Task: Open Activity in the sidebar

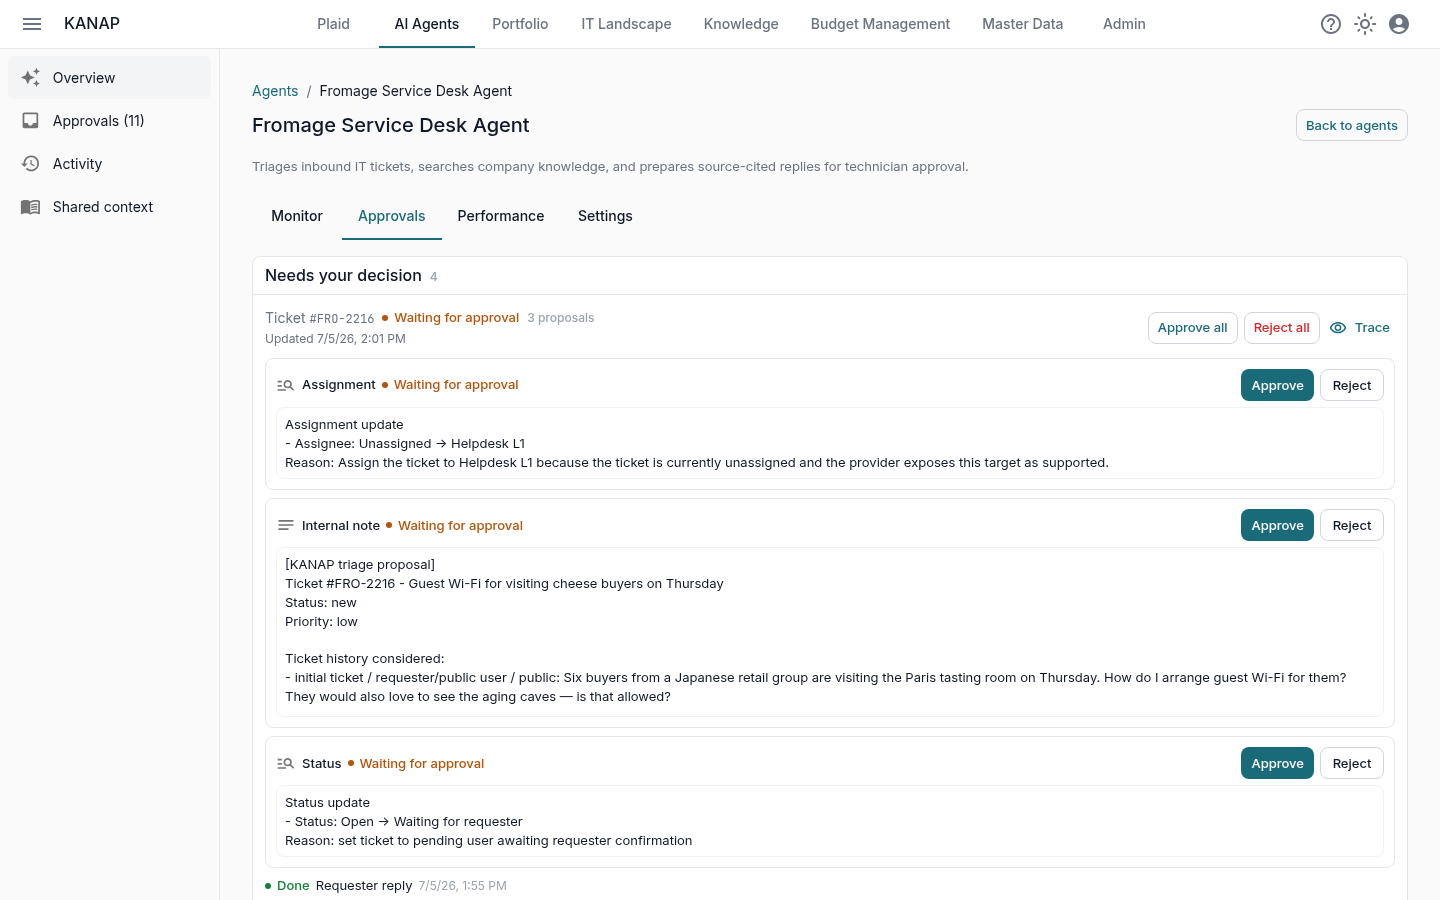Action: tap(109, 164)
